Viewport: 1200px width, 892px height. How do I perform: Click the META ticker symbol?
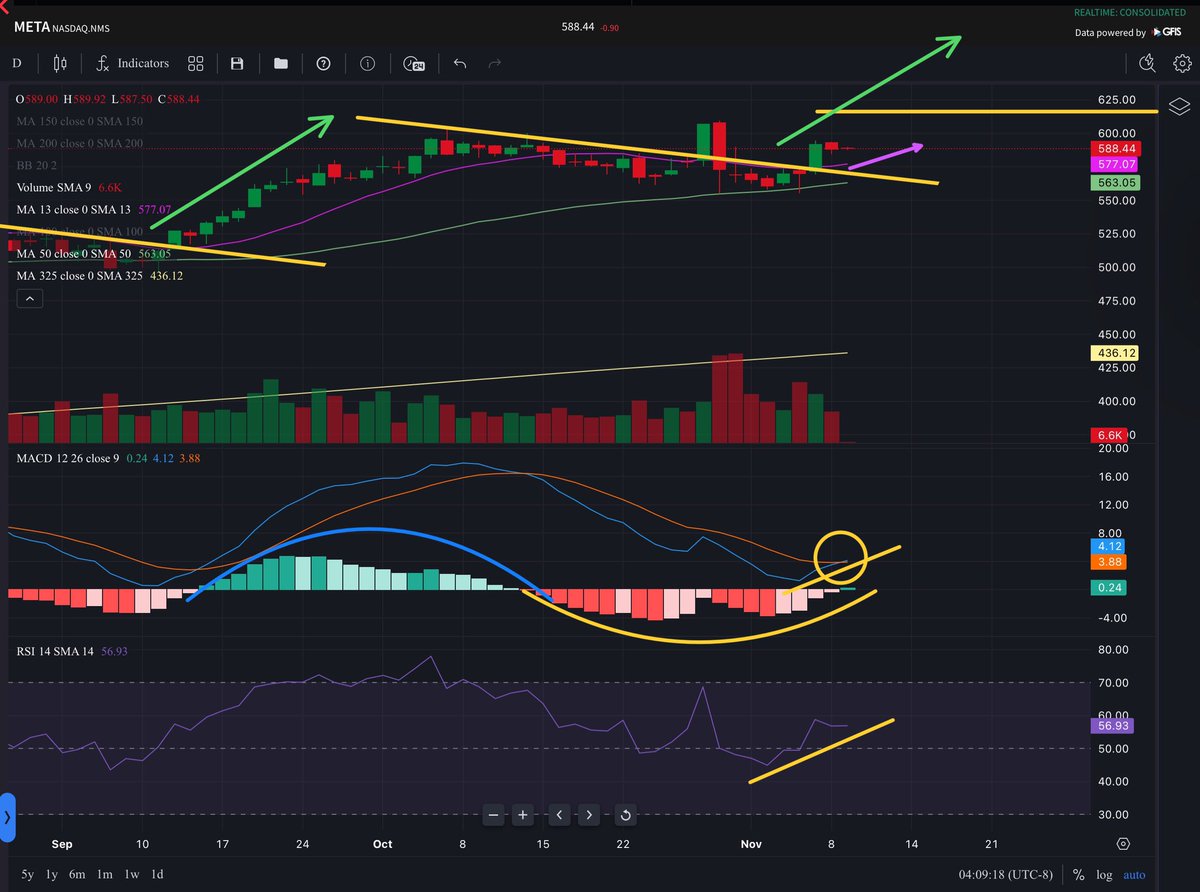31,27
